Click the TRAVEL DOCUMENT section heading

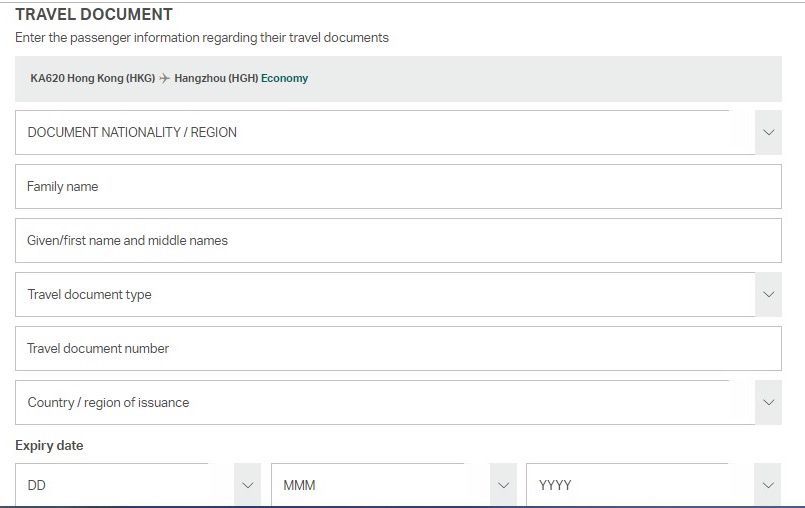[94, 14]
